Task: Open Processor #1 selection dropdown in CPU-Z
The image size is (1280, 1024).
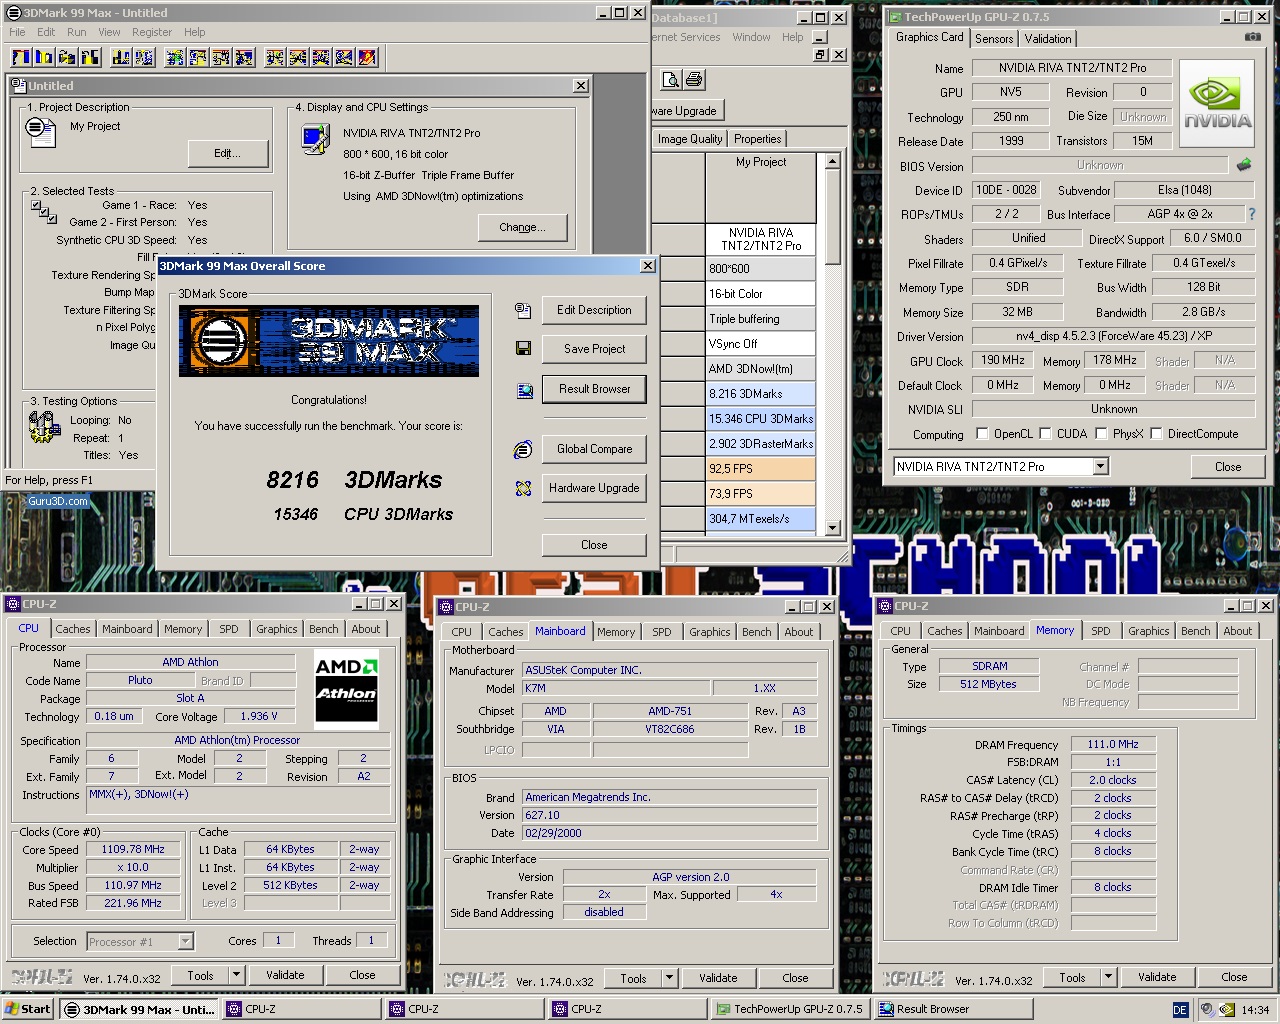Action: 185,941
